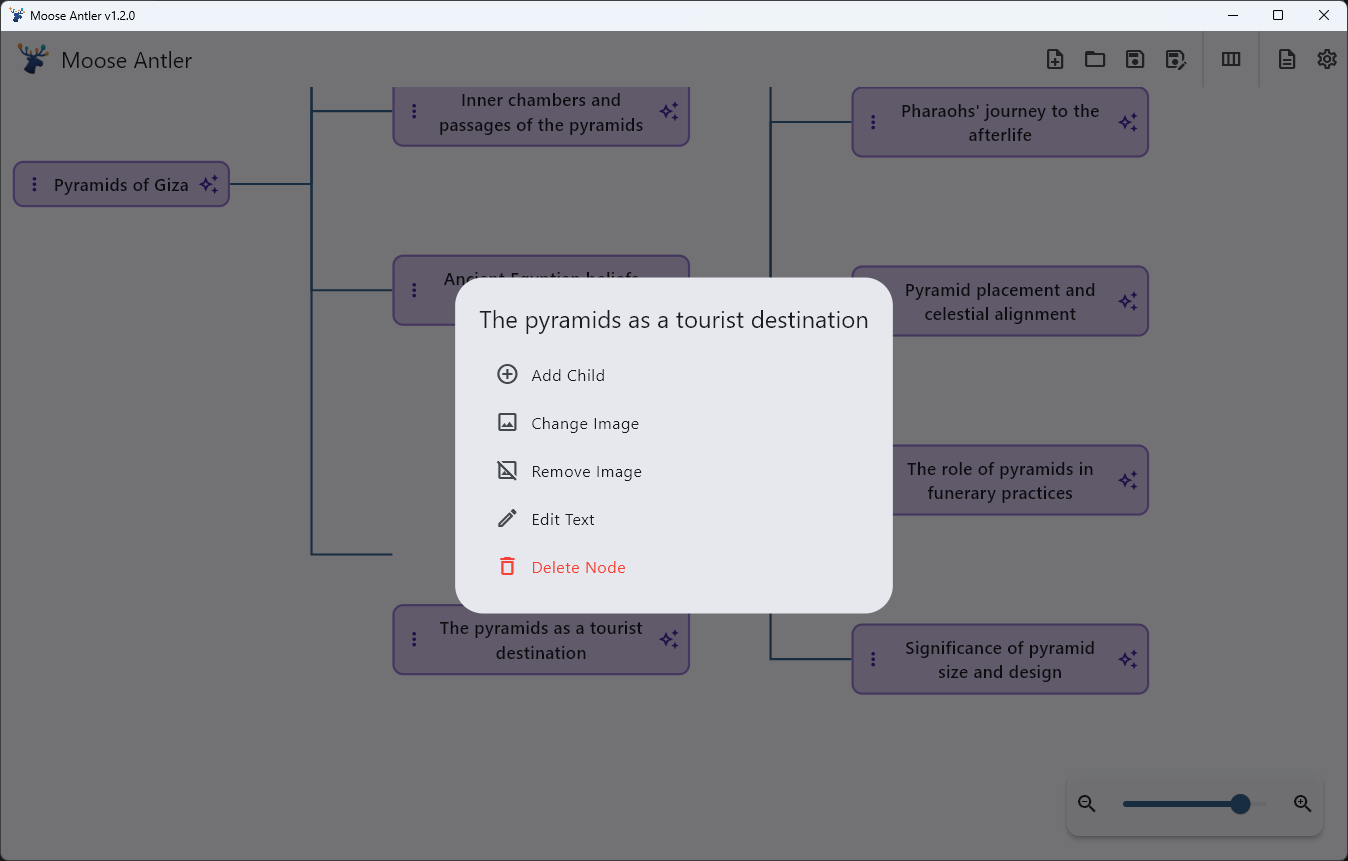
Task: Choose Delete Node in red
Action: click(674, 567)
